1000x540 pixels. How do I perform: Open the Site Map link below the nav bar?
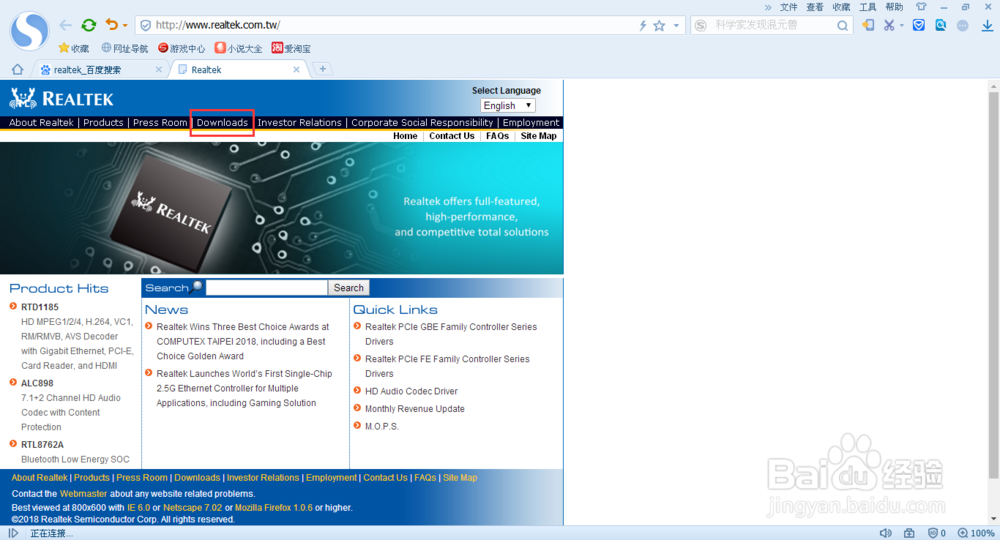(538, 136)
